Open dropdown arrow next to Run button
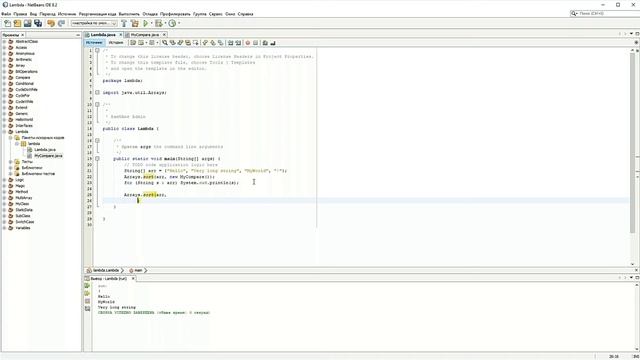 [151, 23]
